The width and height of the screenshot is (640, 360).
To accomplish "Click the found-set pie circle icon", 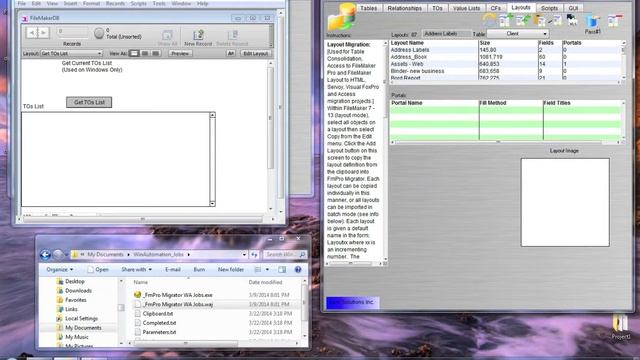I will (99, 33).
